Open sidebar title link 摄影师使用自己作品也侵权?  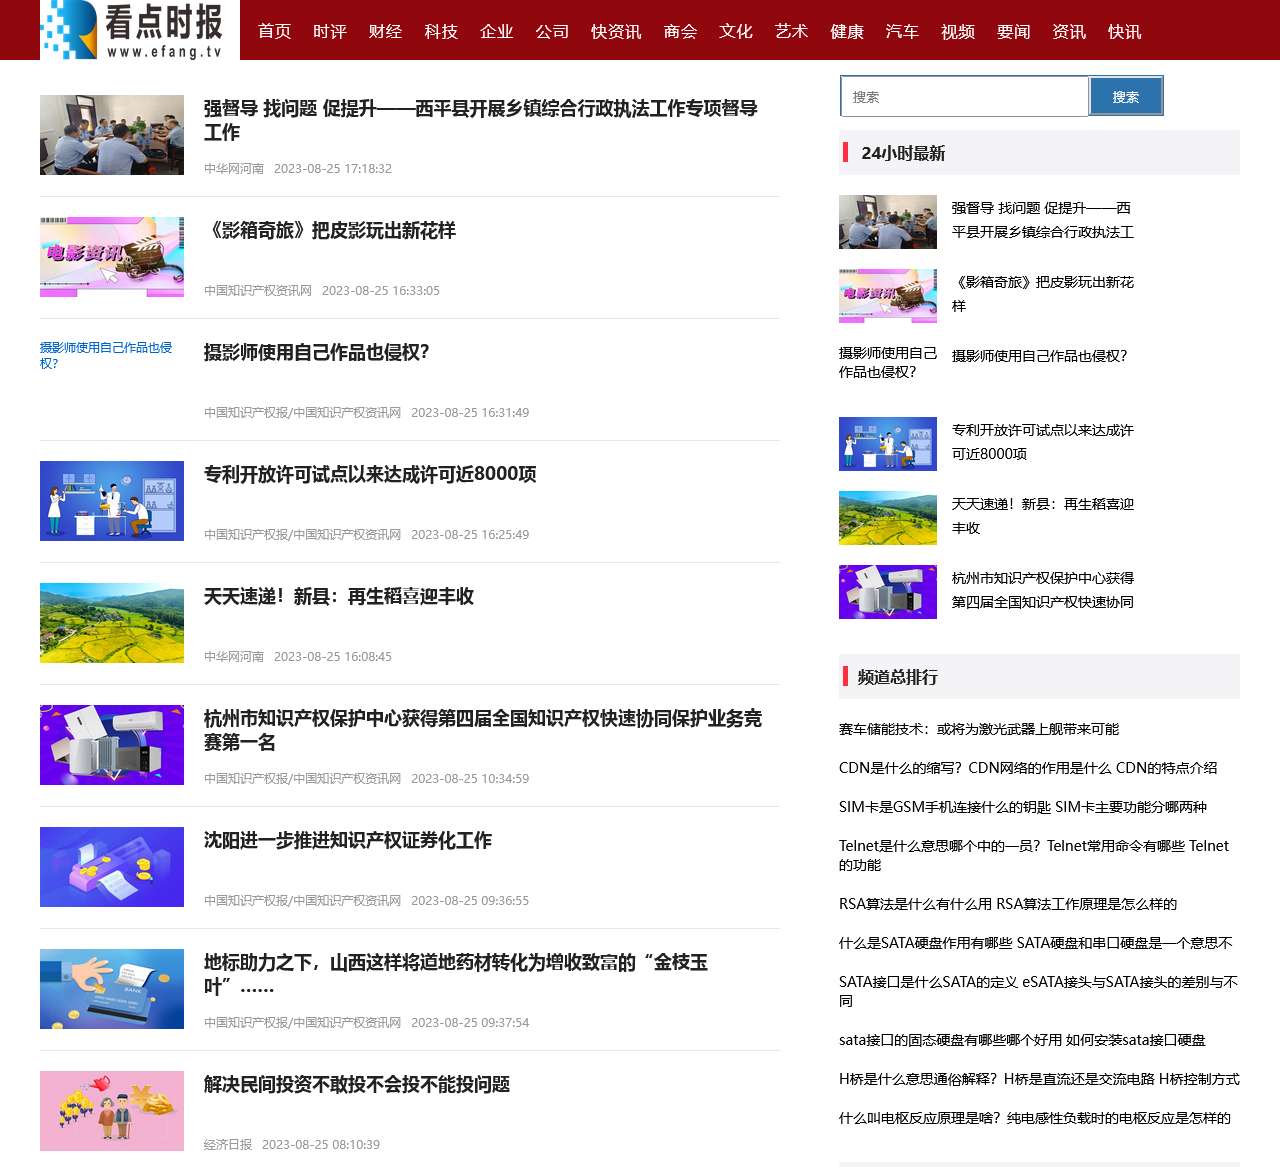[x=1040, y=356]
